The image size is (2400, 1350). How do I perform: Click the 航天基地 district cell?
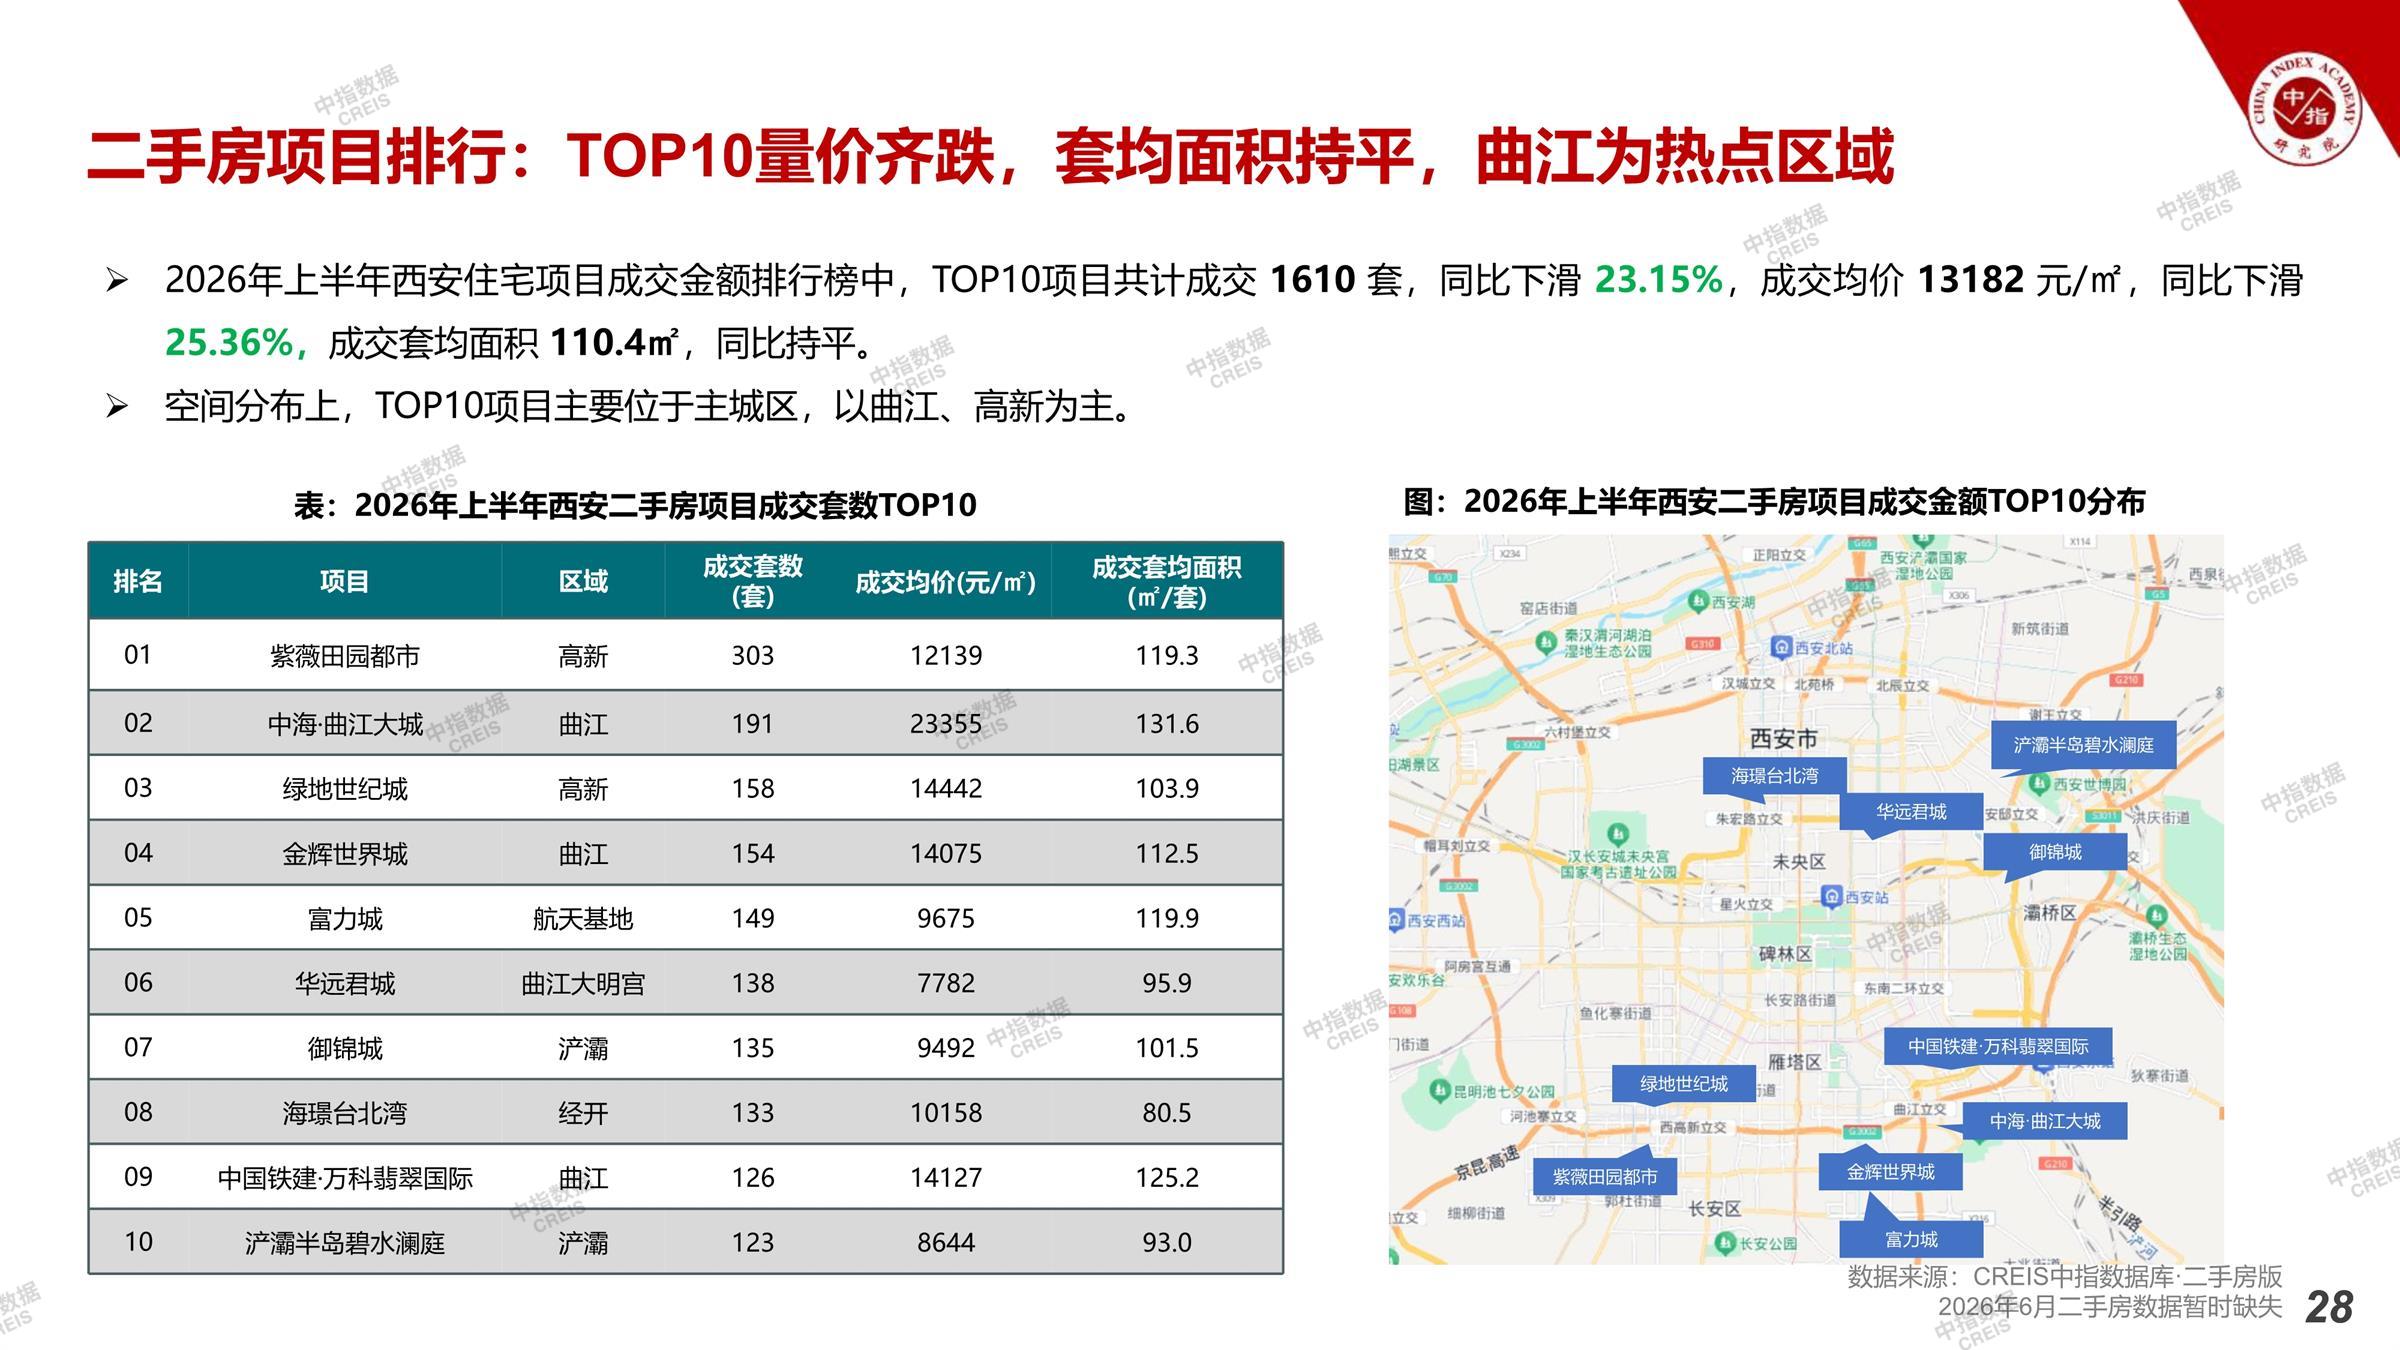pyautogui.click(x=583, y=919)
